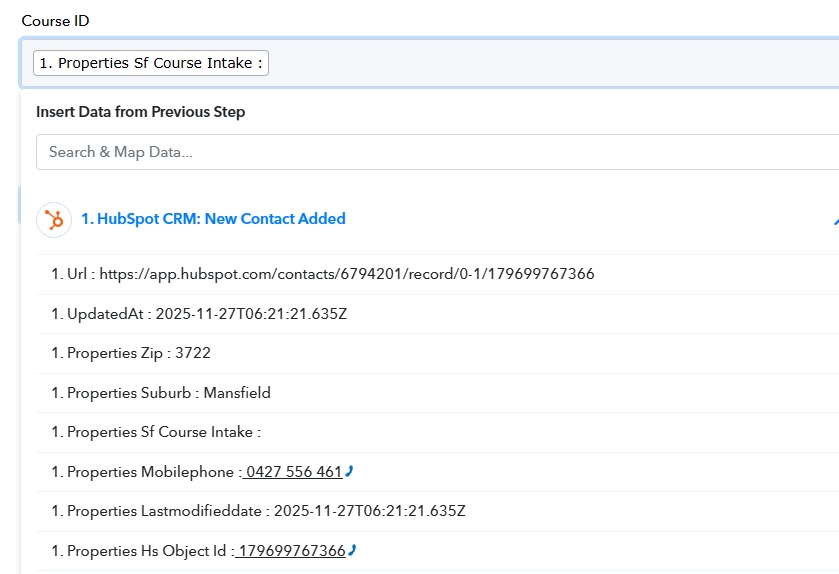839x574 pixels.
Task: Select the Properties Hs Object Id label
Action: pyautogui.click(x=141, y=551)
